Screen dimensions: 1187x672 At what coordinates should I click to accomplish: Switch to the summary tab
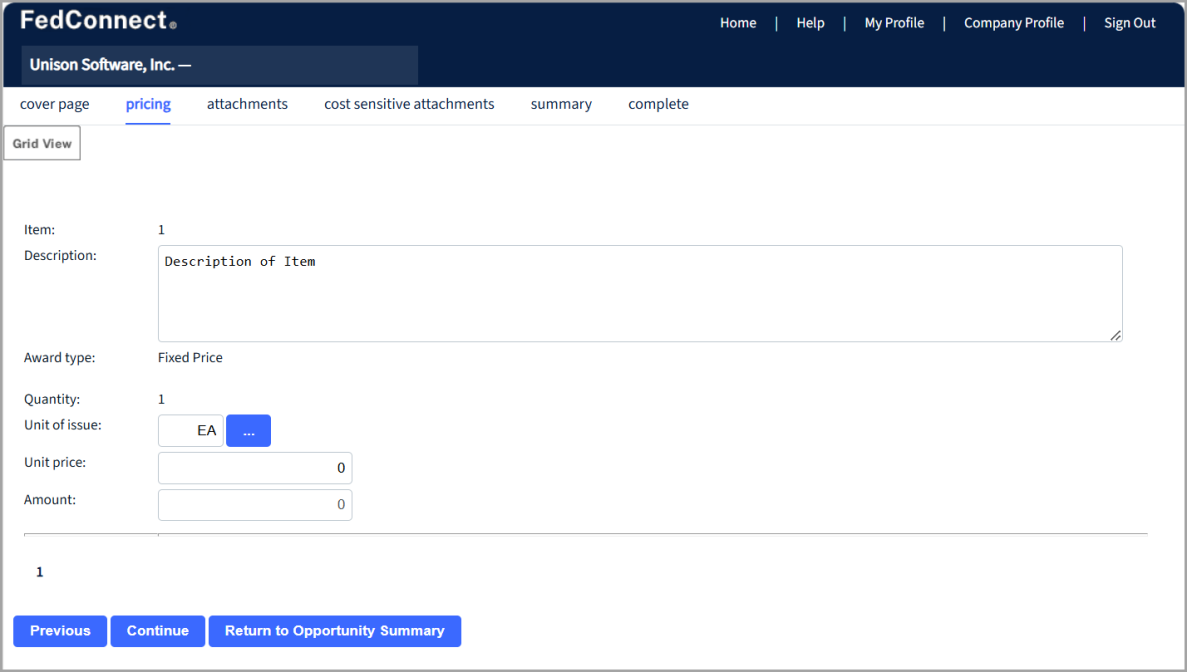(561, 104)
